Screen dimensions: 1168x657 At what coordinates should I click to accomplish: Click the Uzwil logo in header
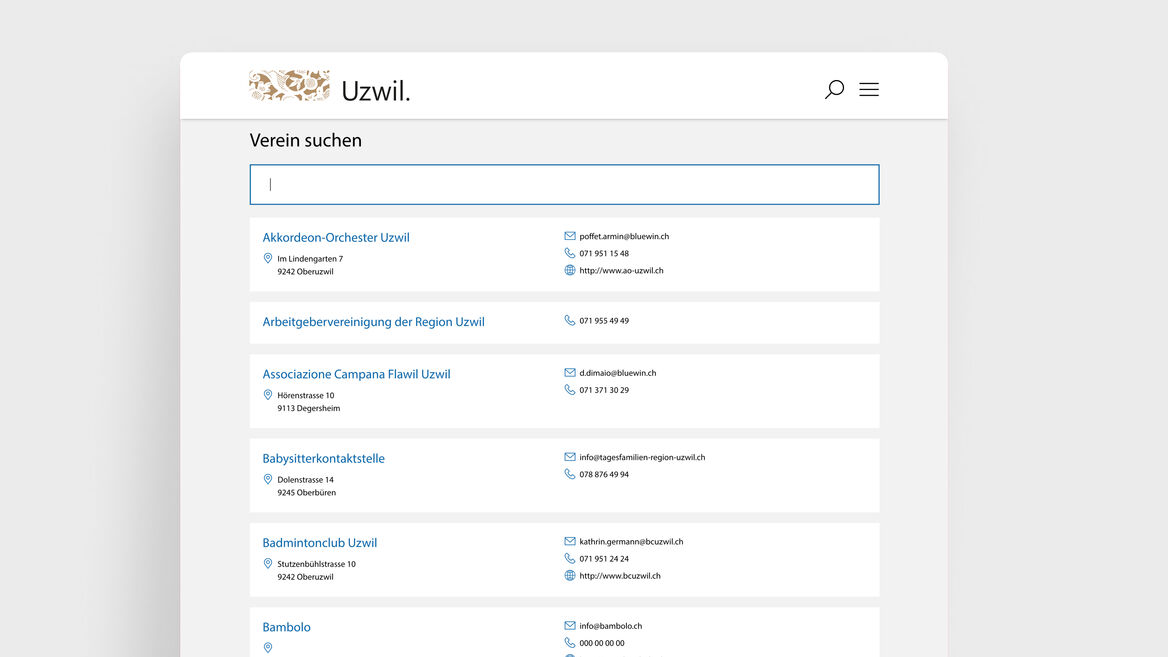[329, 88]
